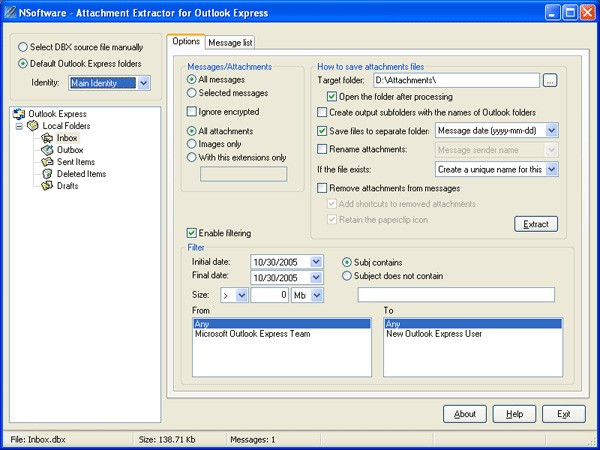The height and width of the screenshot is (450, 600).
Task: Switch to the Options tab
Action: coord(186,41)
